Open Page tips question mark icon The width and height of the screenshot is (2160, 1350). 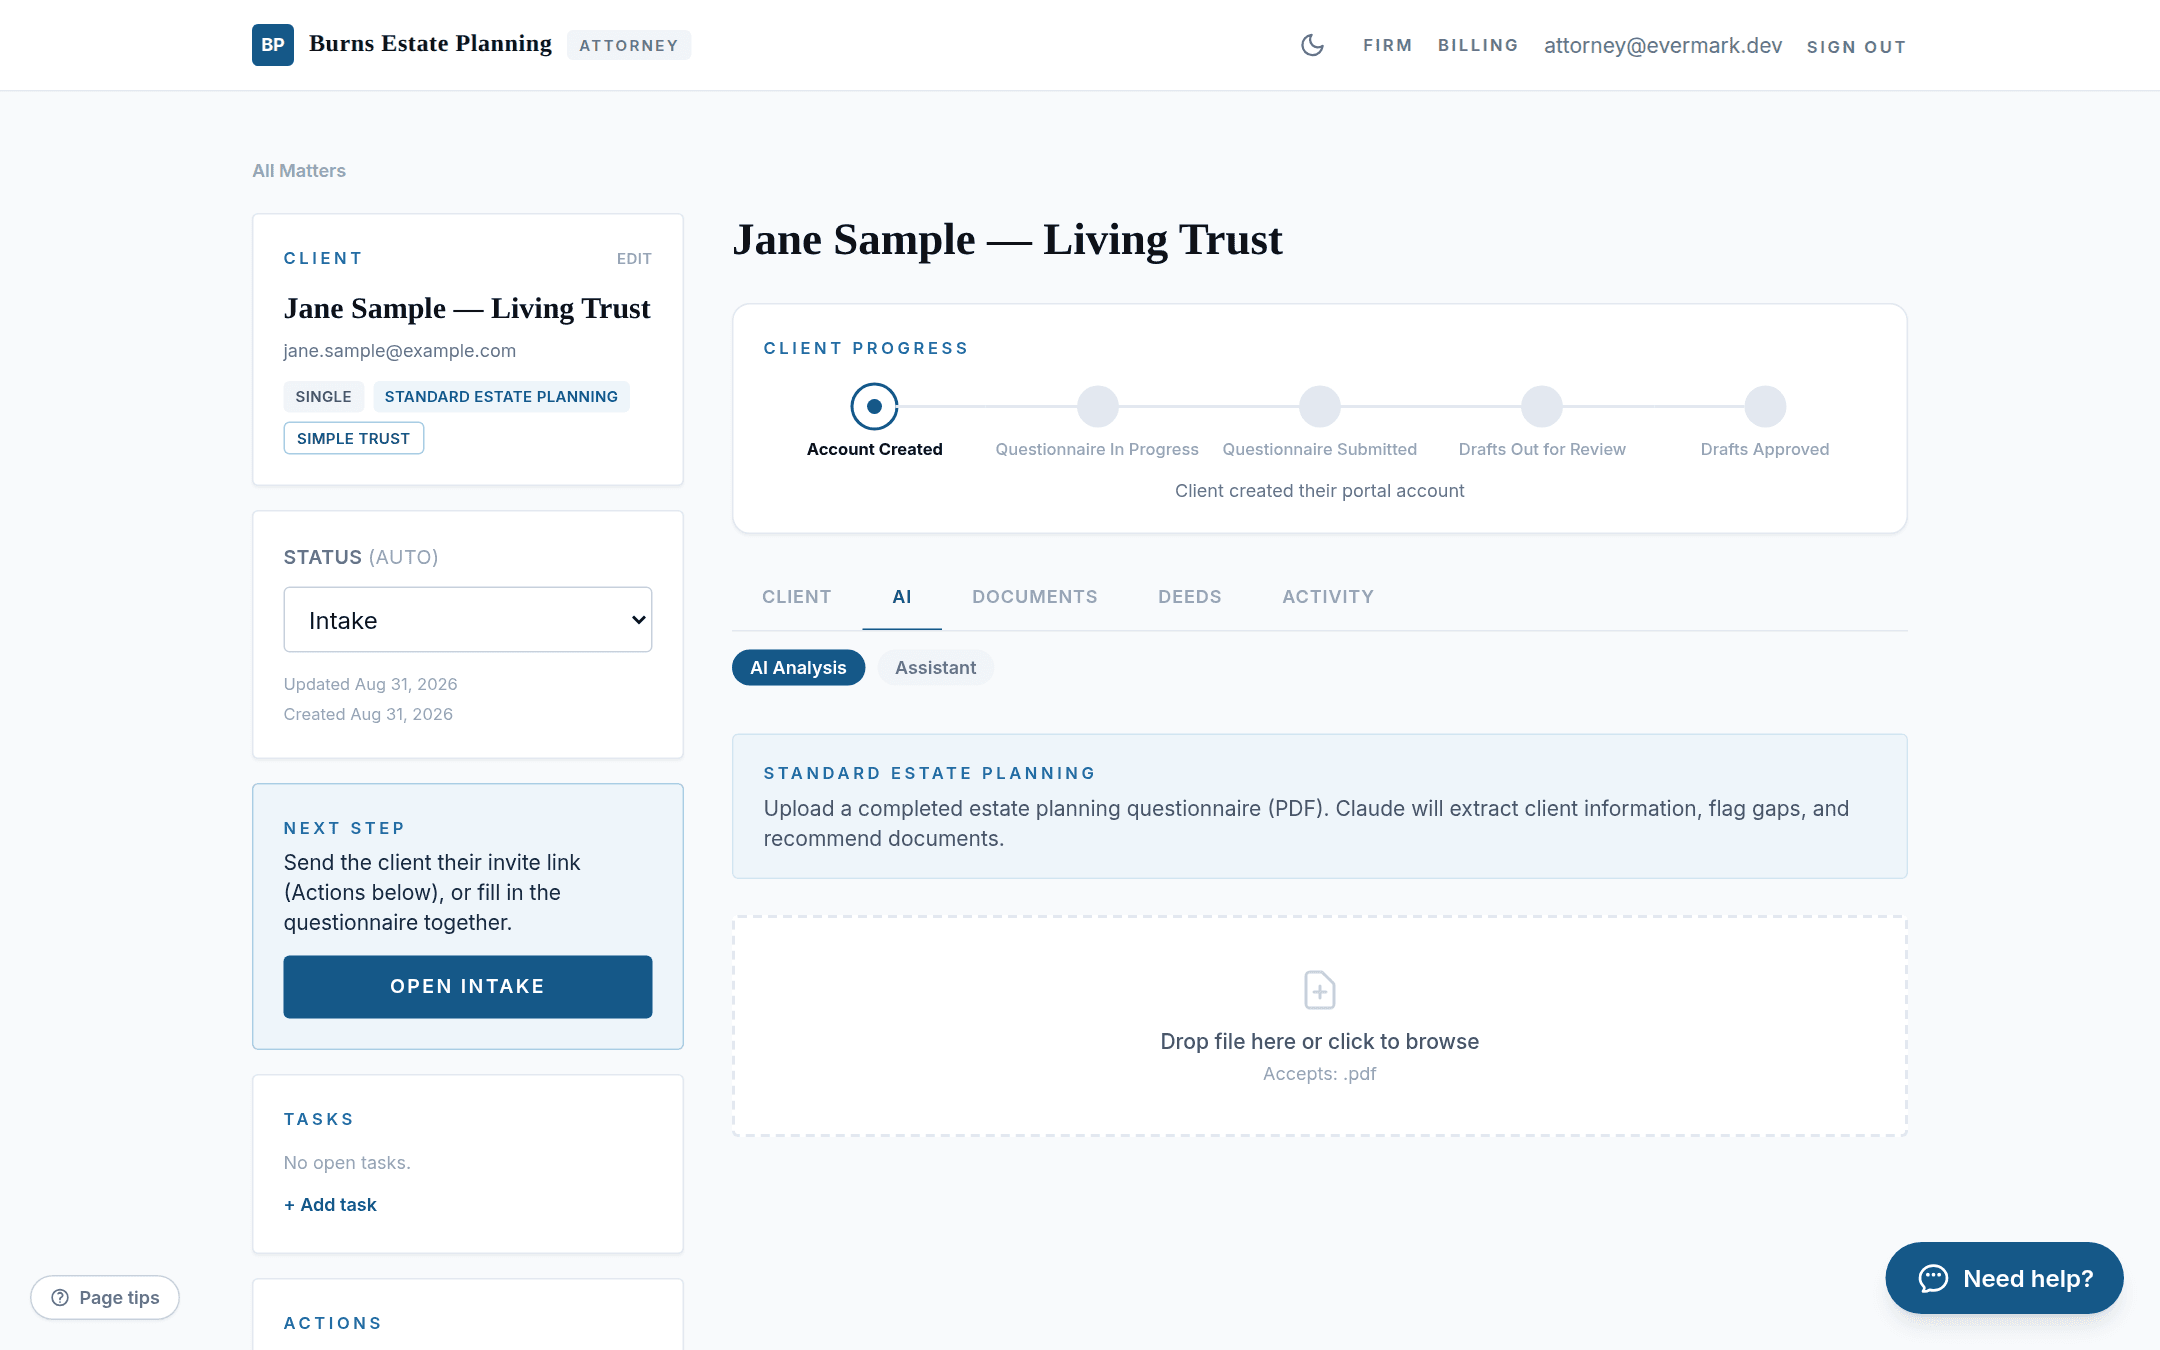(x=60, y=1297)
